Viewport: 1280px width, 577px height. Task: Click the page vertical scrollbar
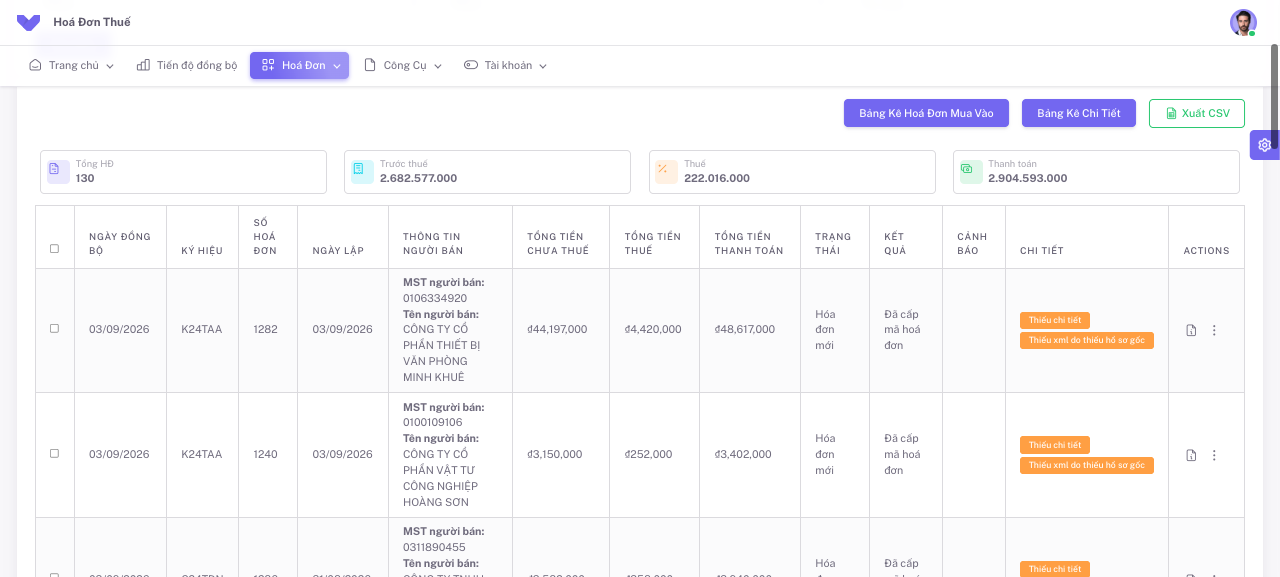1275,96
